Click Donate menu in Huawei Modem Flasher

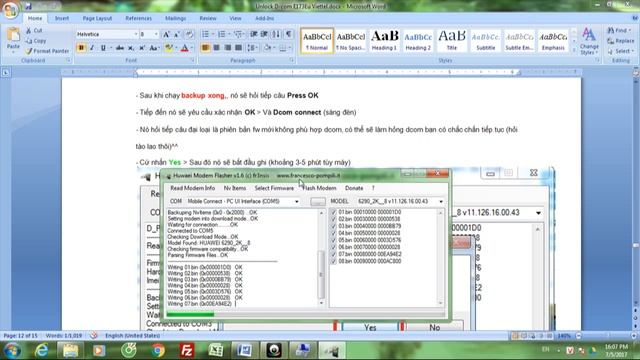tap(354, 188)
